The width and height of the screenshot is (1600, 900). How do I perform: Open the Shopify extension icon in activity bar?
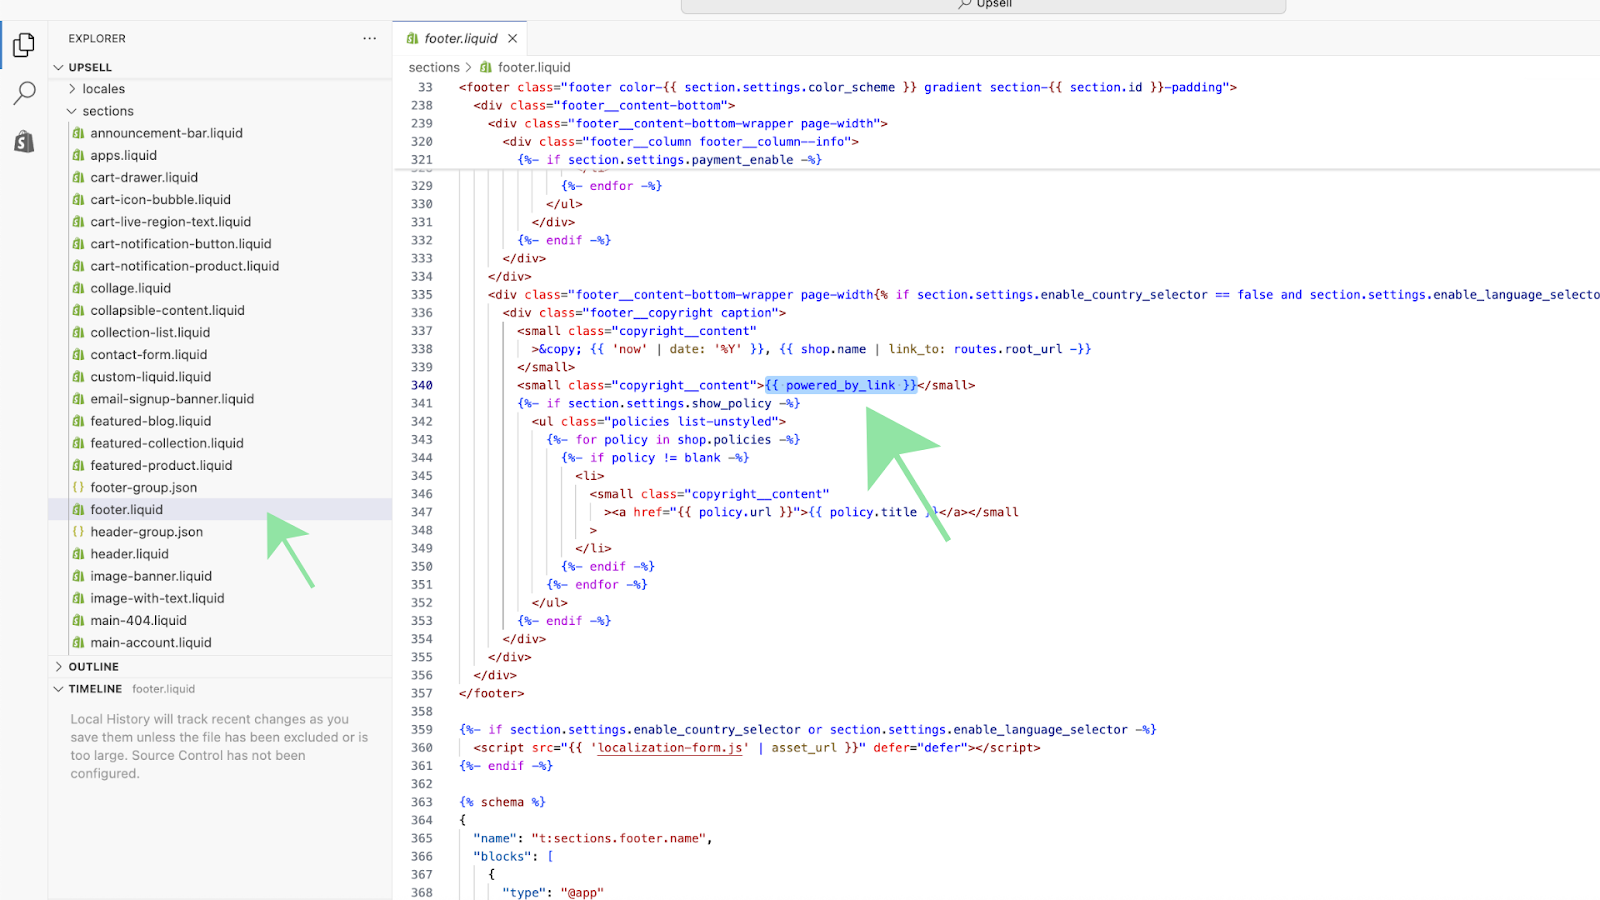point(24,142)
